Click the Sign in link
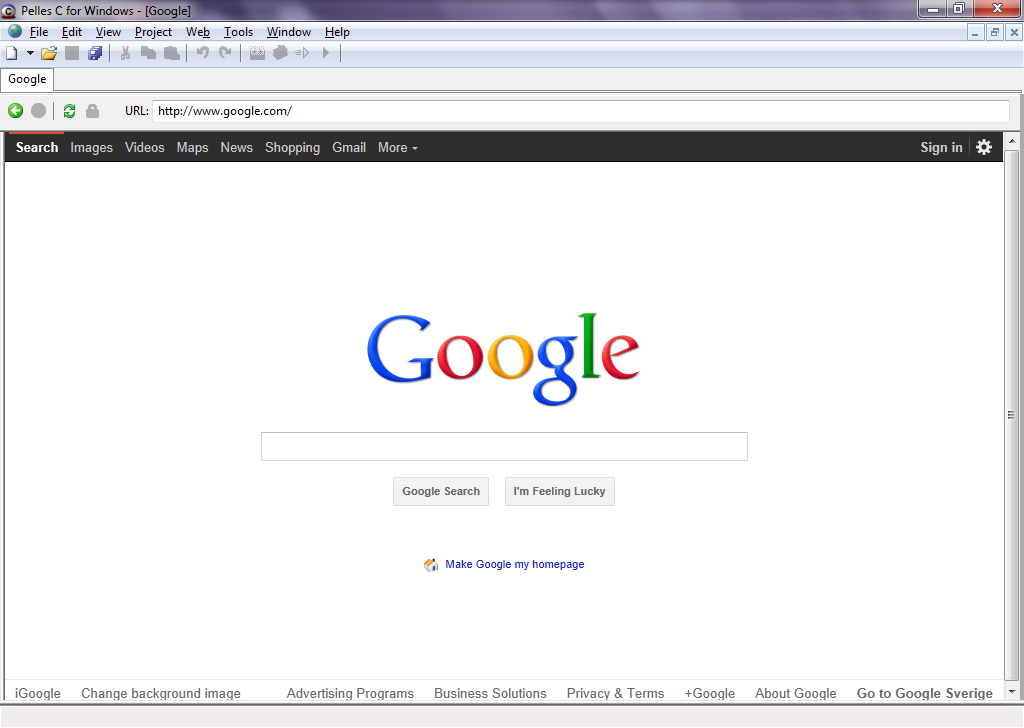The image size is (1024, 728). [941, 148]
